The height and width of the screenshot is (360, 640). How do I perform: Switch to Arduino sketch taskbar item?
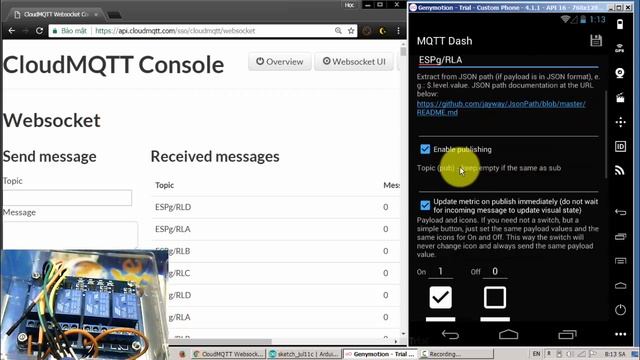click(x=304, y=354)
